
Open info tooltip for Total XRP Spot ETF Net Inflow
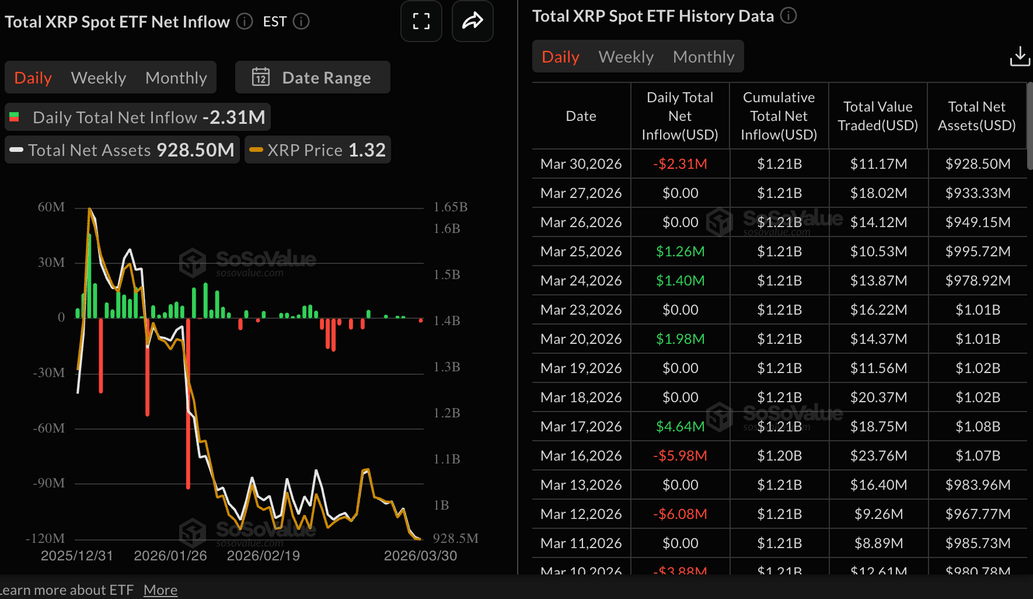[243, 20]
